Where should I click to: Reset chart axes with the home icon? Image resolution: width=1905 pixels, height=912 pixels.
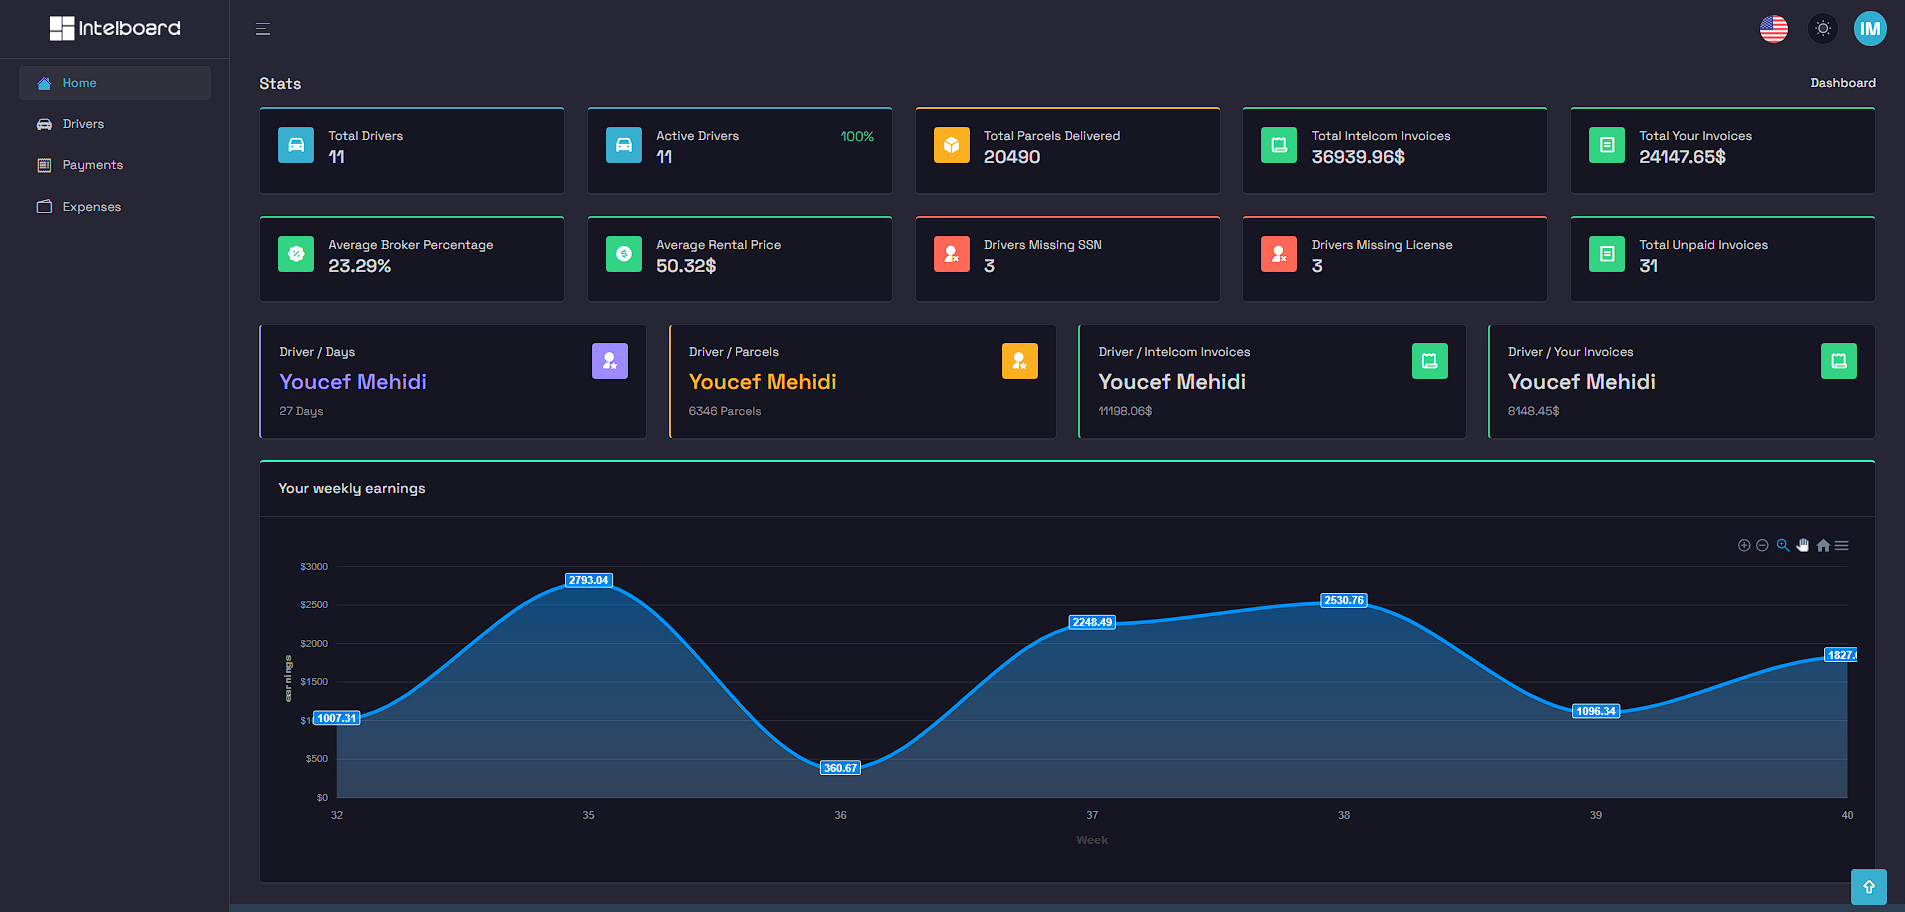[x=1823, y=545]
